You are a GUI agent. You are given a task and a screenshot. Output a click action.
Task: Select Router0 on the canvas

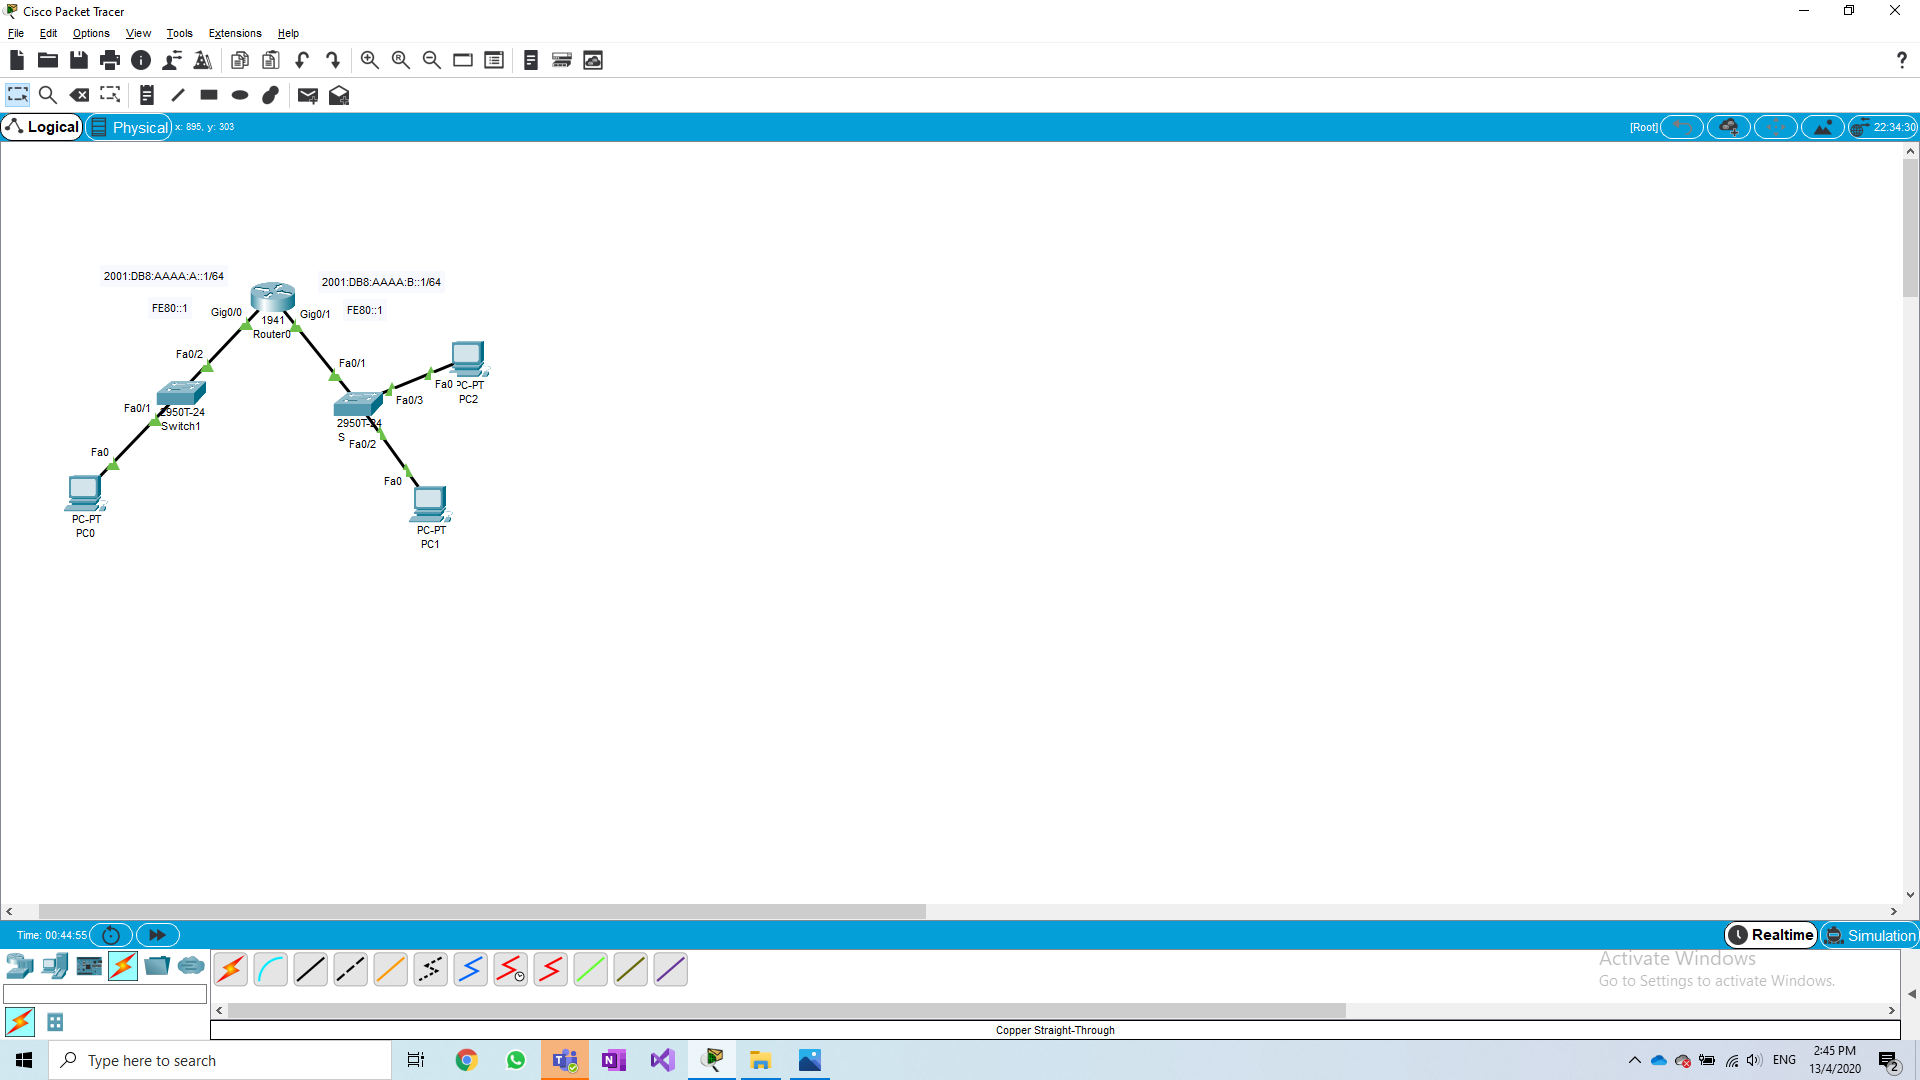tap(272, 297)
